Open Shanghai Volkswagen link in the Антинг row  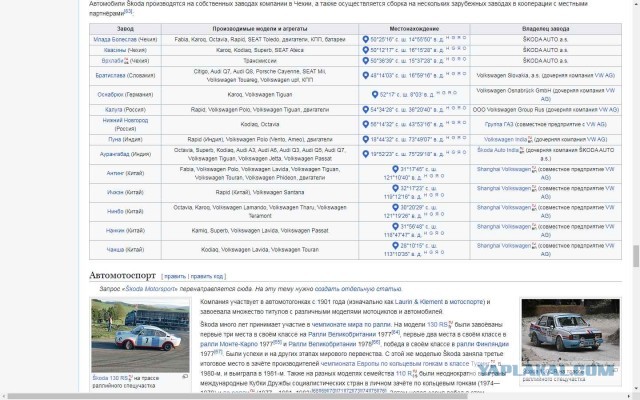click(x=504, y=169)
